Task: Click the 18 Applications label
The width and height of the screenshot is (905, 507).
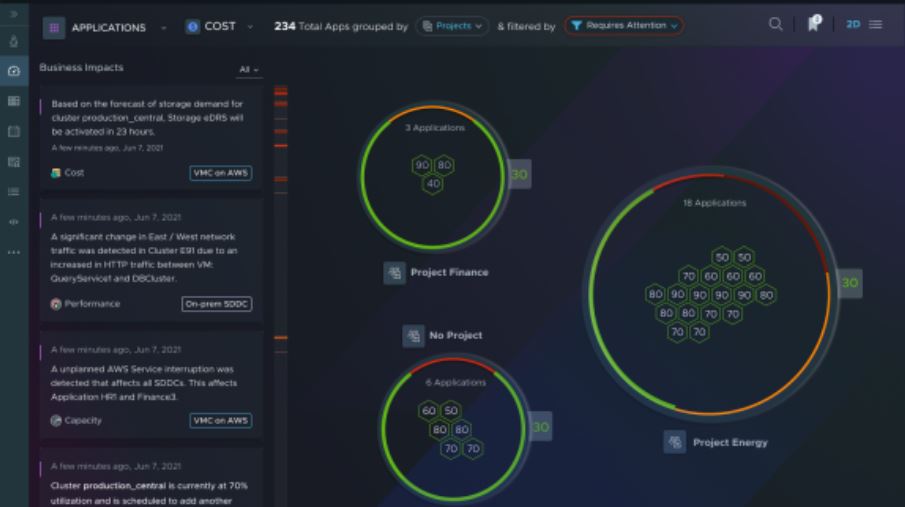Action: 715,203
